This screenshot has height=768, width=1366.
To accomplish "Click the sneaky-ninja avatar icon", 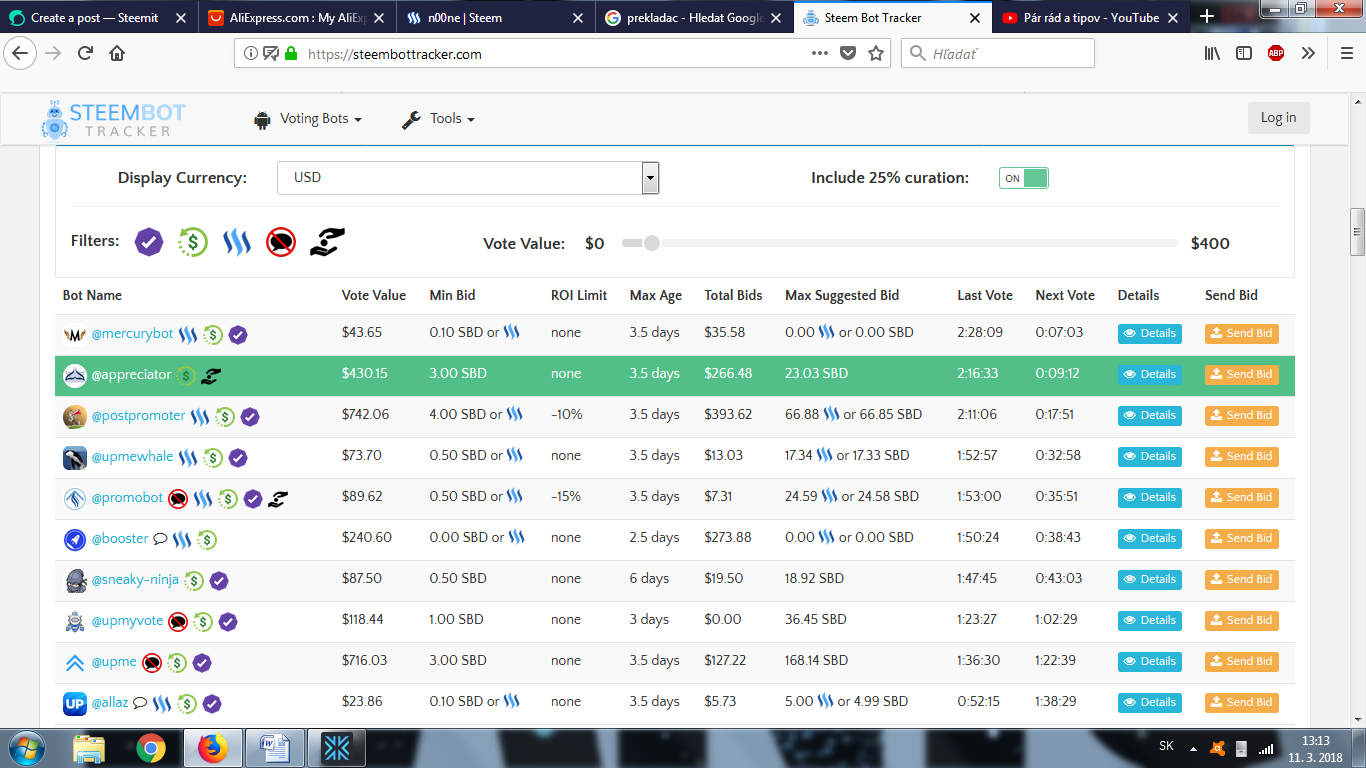I will (x=74, y=580).
